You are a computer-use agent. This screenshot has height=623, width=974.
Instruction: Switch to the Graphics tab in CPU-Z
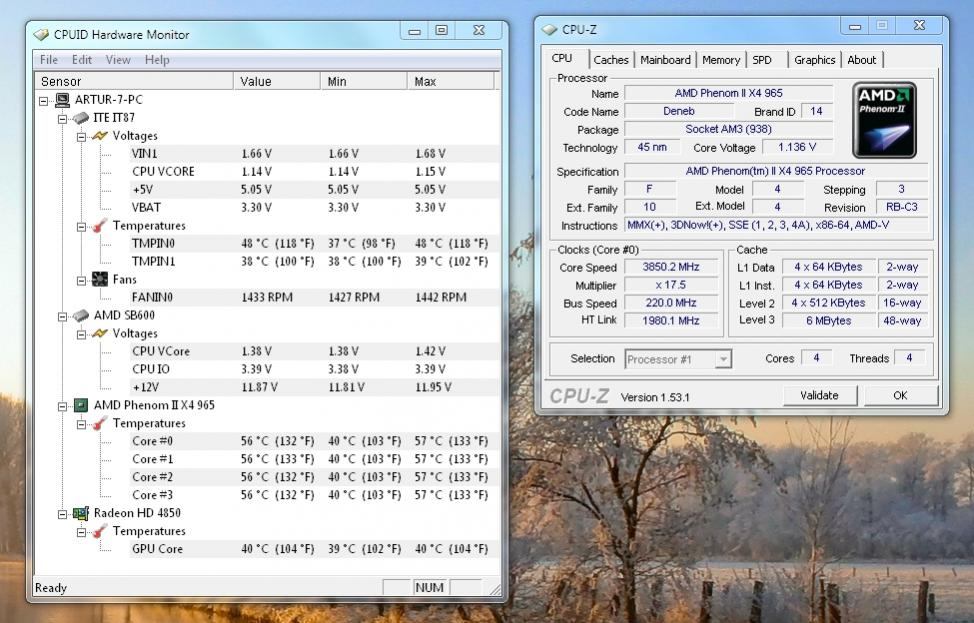click(814, 60)
